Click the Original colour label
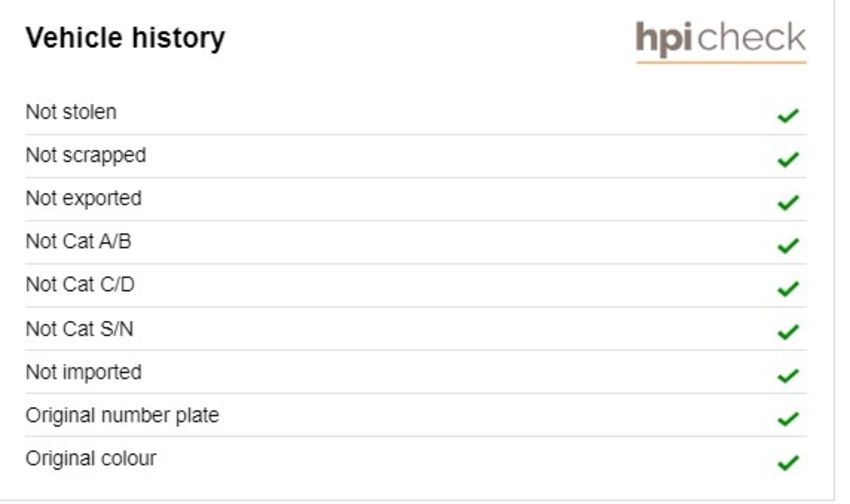Viewport: 850px width, 504px height. 91,459
